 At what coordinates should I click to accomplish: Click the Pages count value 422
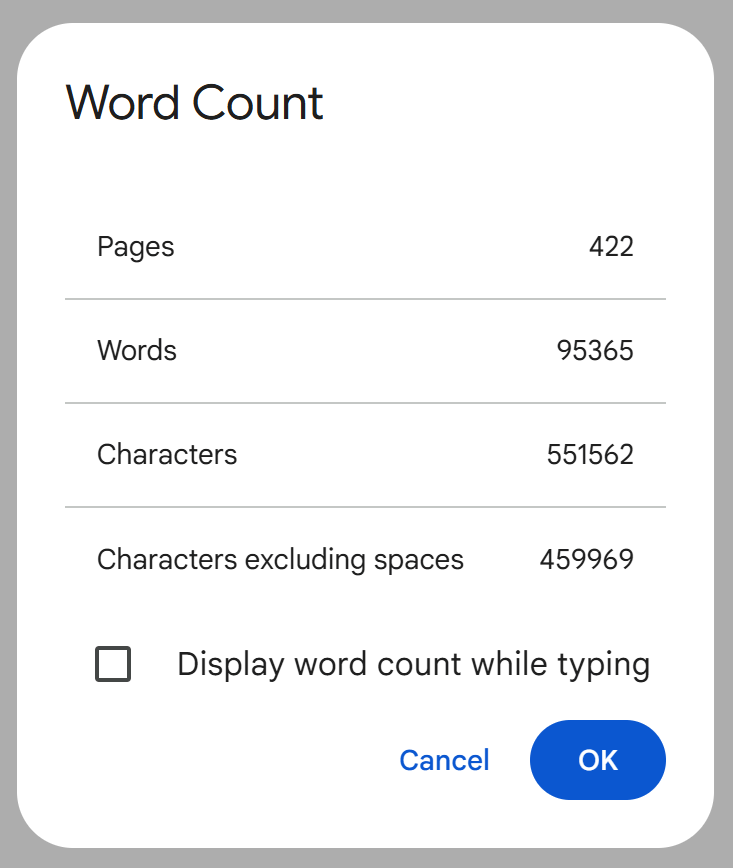(611, 247)
